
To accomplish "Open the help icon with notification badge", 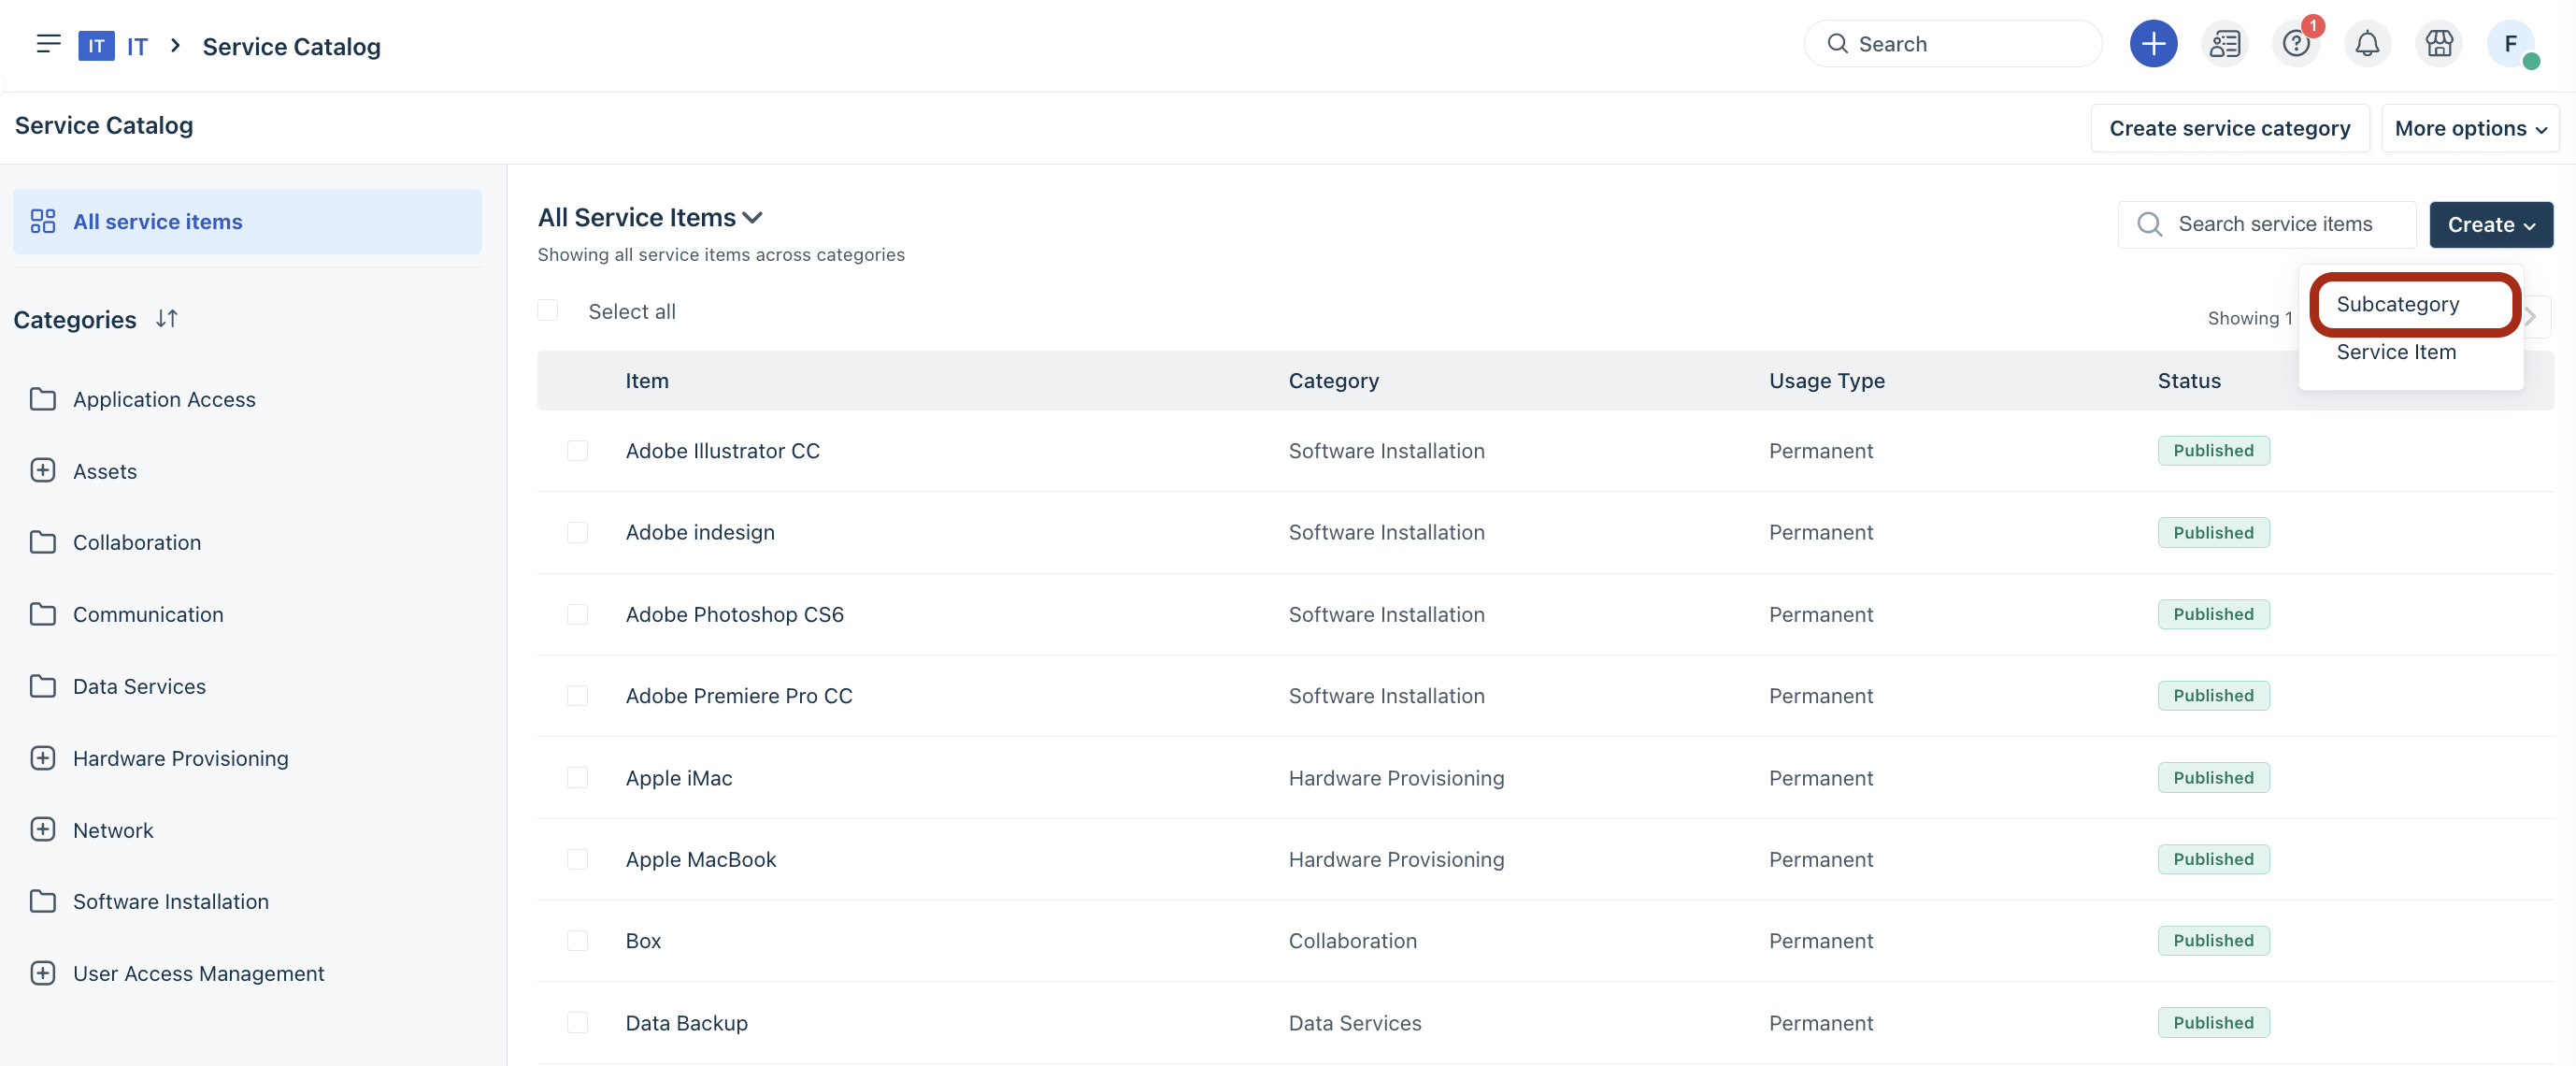I will coord(2295,44).
